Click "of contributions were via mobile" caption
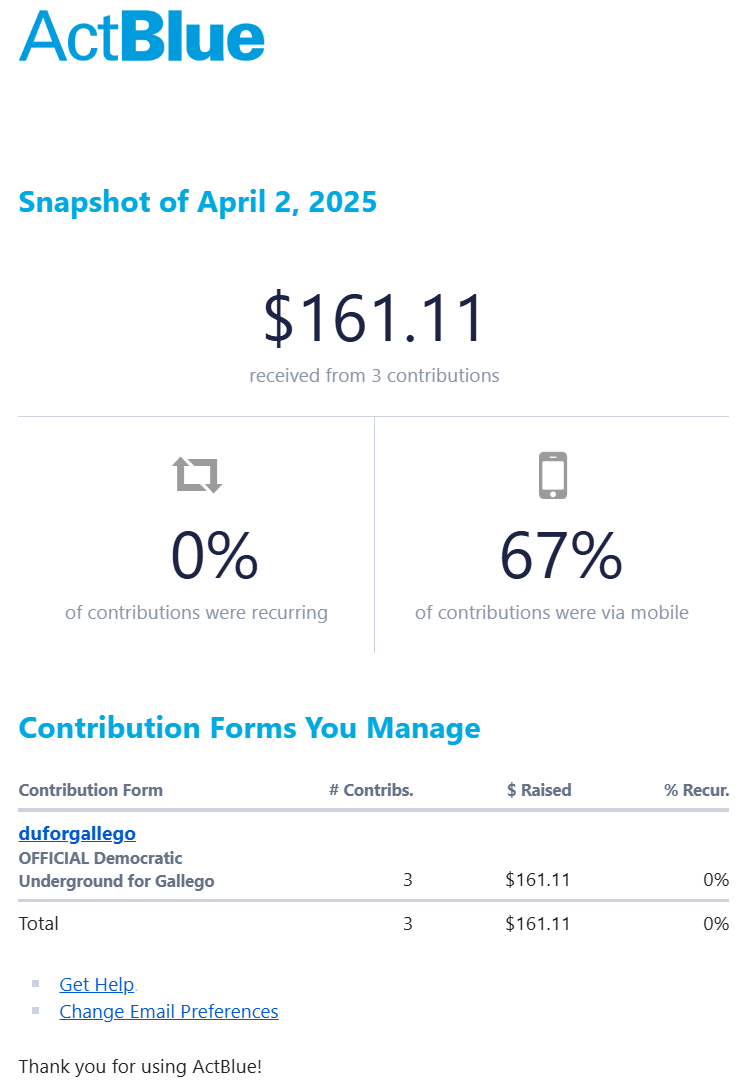 click(552, 612)
